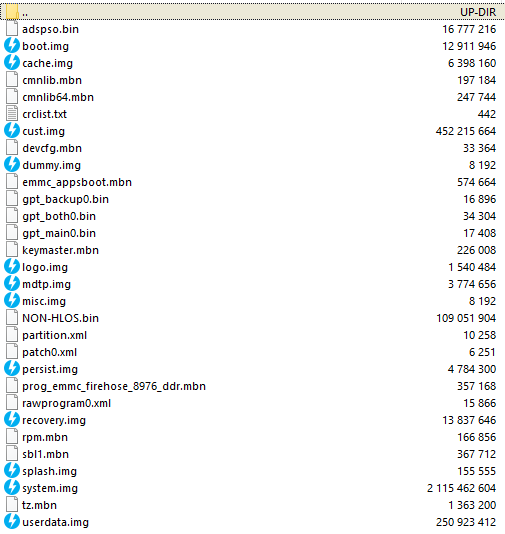The width and height of the screenshot is (505, 534).
Task: Click the persist.img lightning file icon
Action: pos(12,368)
